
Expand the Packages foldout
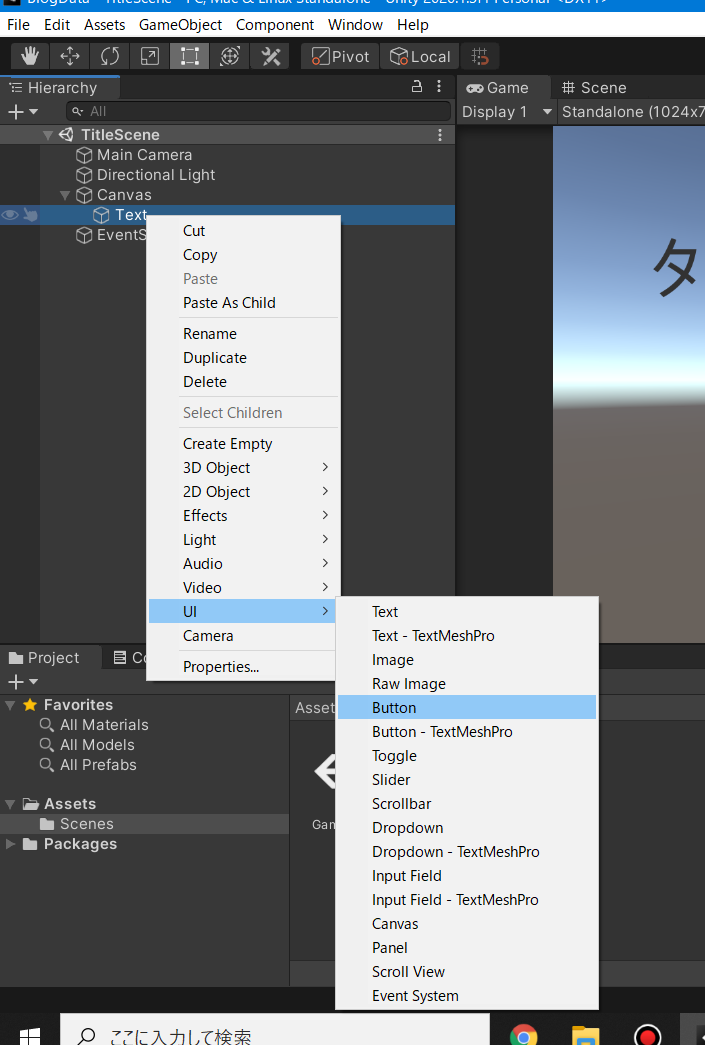pyautogui.click(x=10, y=844)
